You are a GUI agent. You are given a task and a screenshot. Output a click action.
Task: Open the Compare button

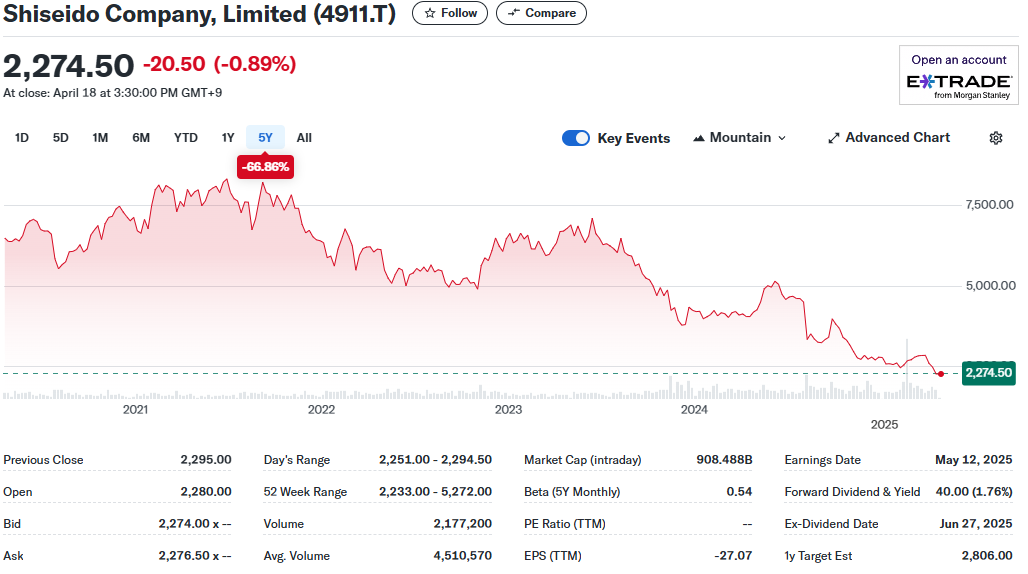pos(541,13)
